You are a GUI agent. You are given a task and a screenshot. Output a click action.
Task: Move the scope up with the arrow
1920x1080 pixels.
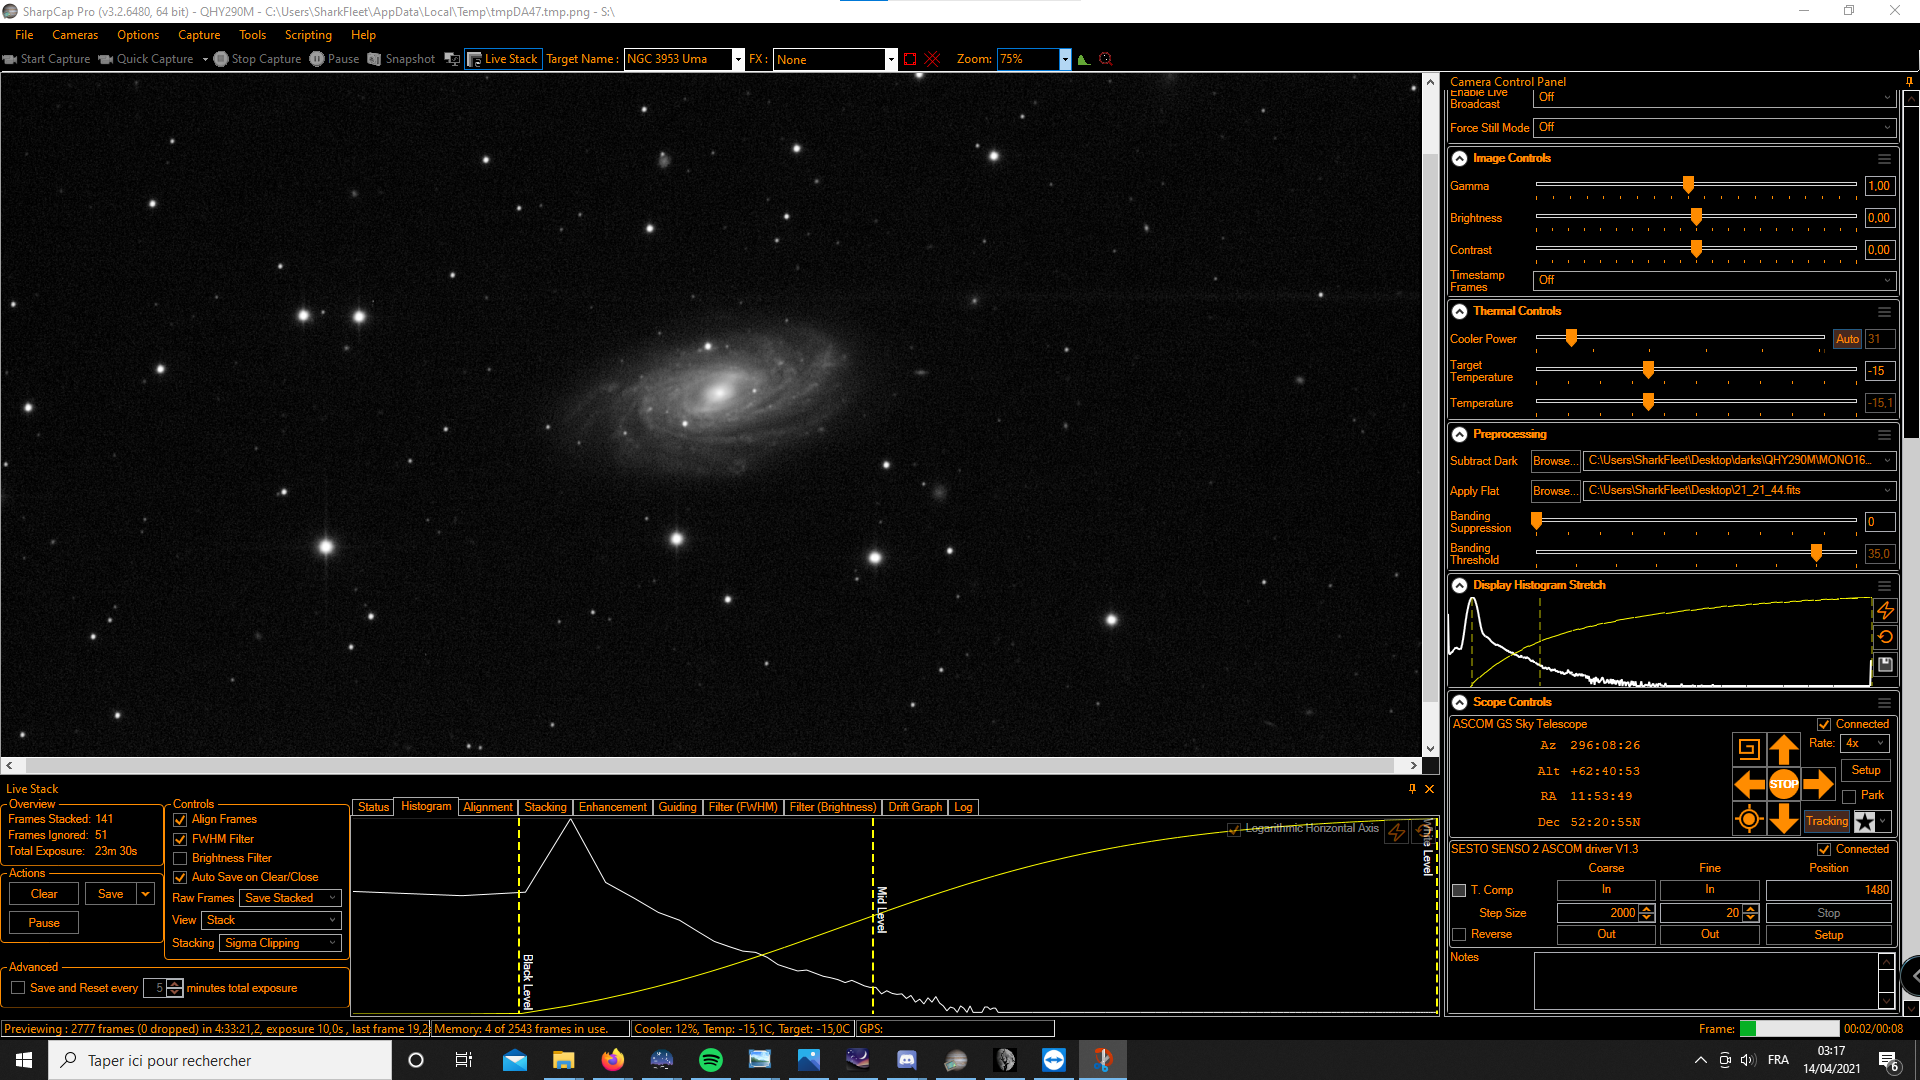1783,749
